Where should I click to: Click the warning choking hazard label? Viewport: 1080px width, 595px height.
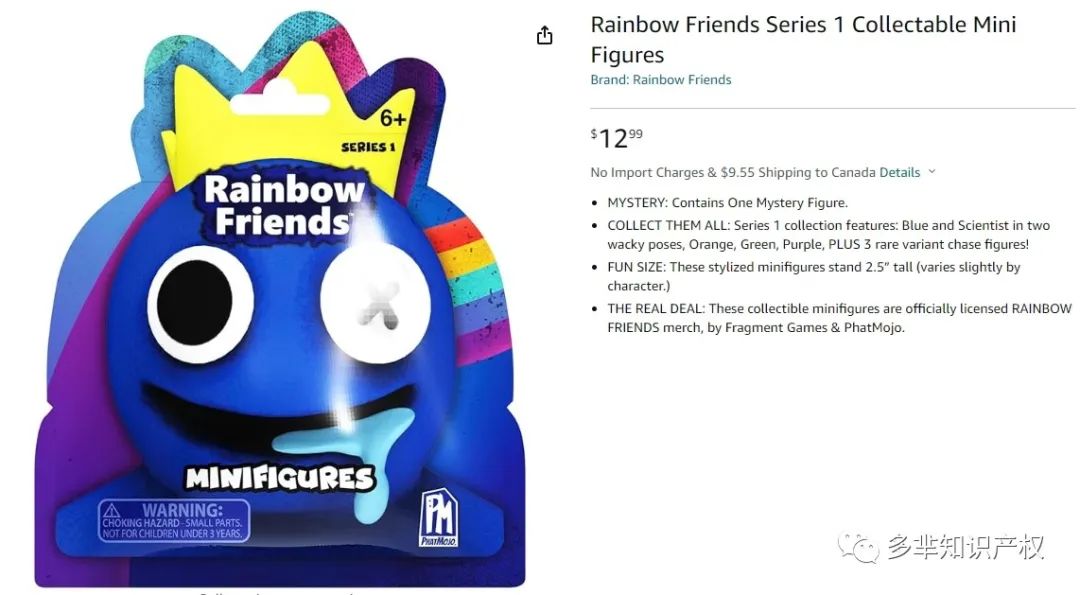[x=174, y=521]
